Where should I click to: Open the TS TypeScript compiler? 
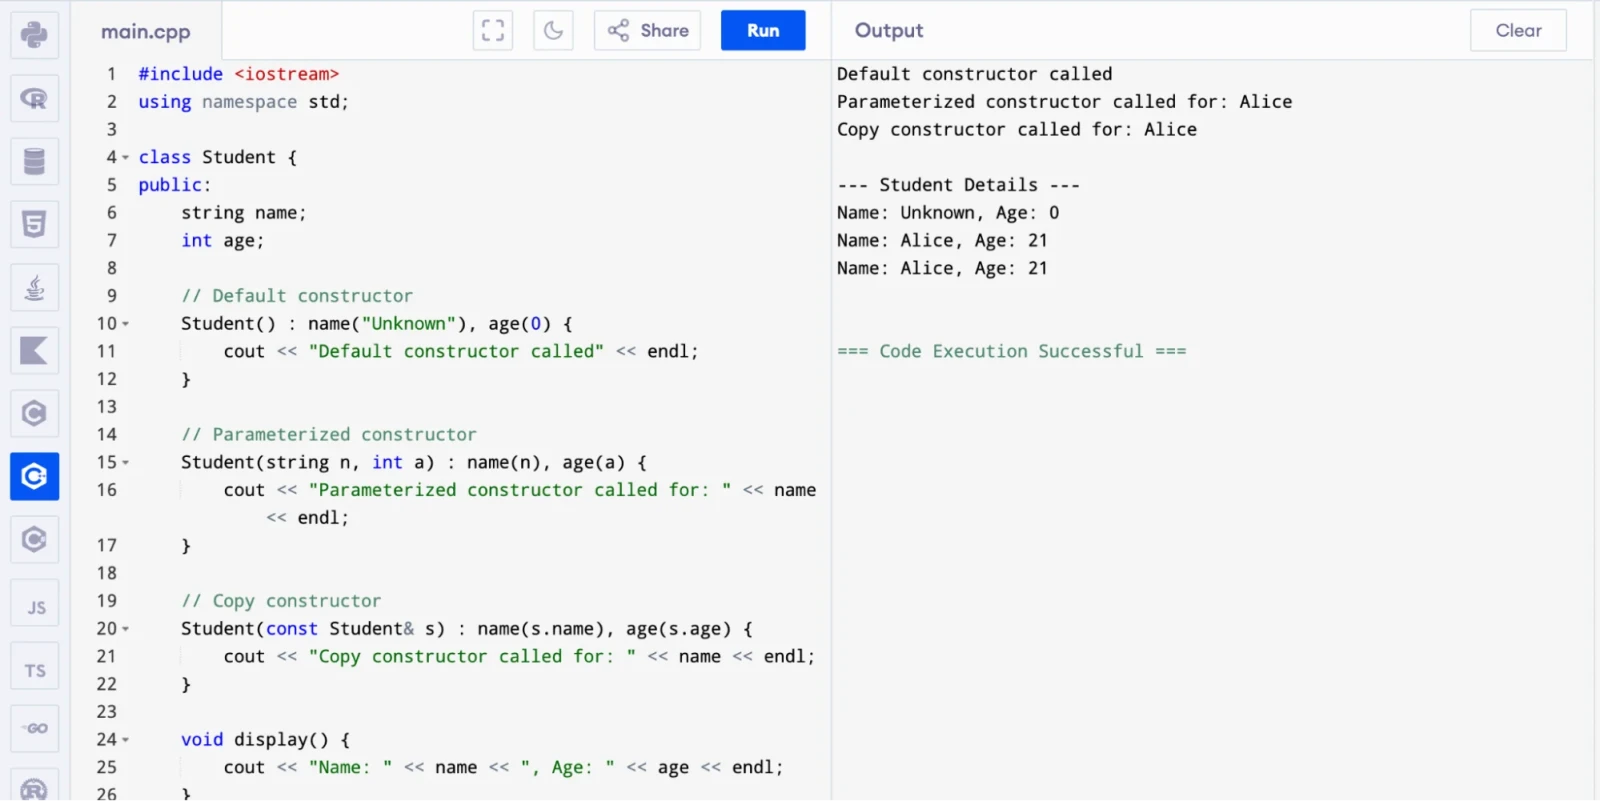(34, 667)
